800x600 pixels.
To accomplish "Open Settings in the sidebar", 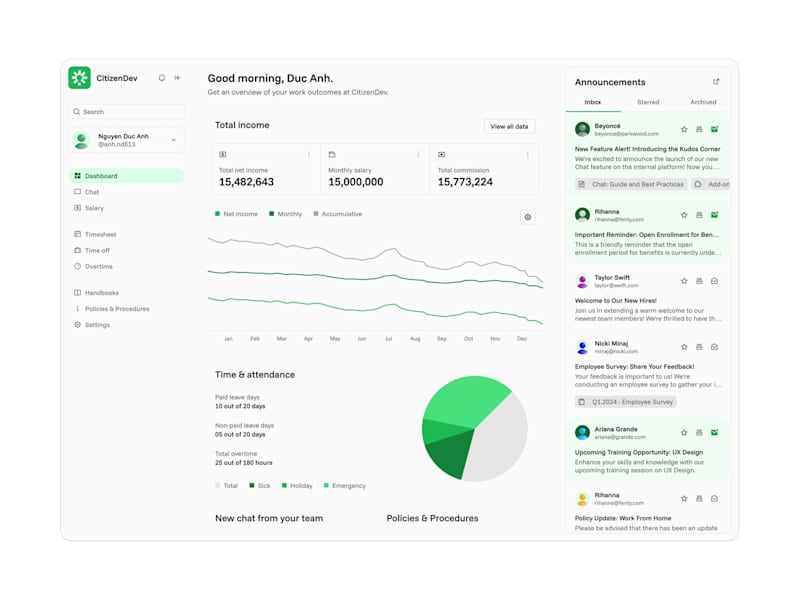I will click(x=92, y=324).
